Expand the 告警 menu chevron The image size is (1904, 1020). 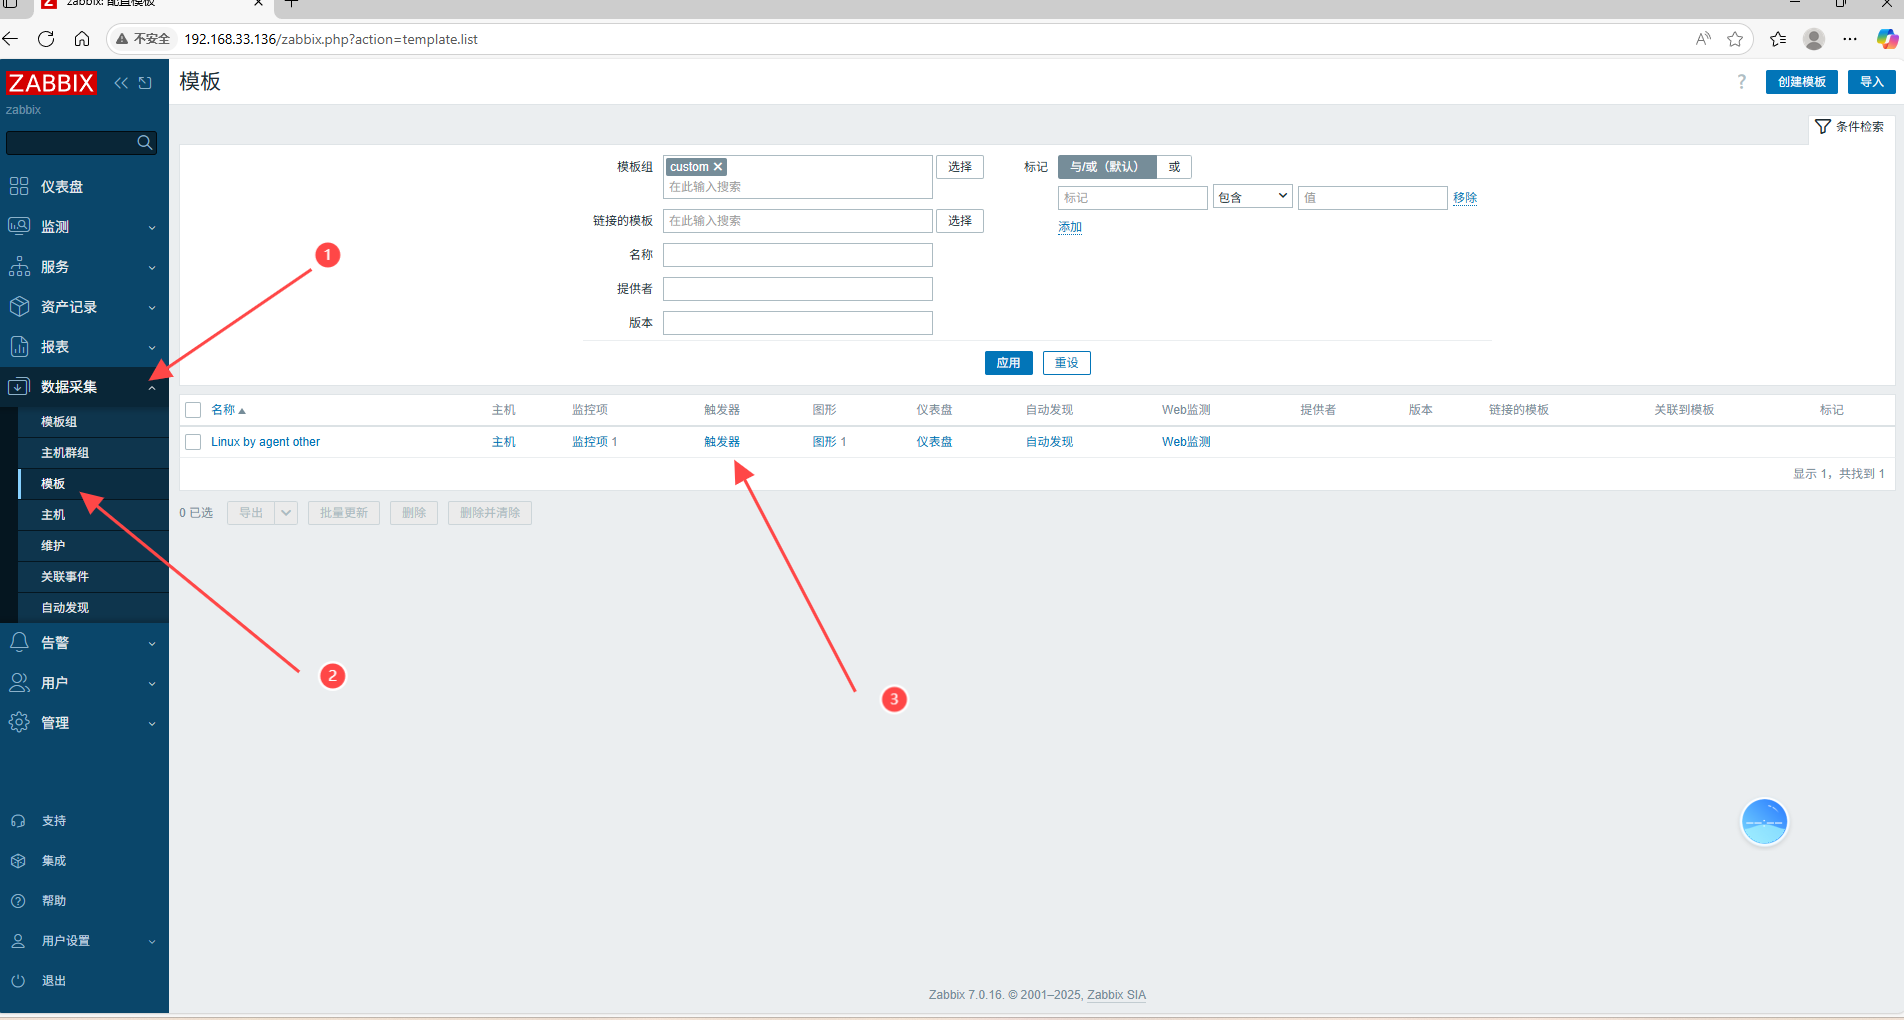point(152,644)
